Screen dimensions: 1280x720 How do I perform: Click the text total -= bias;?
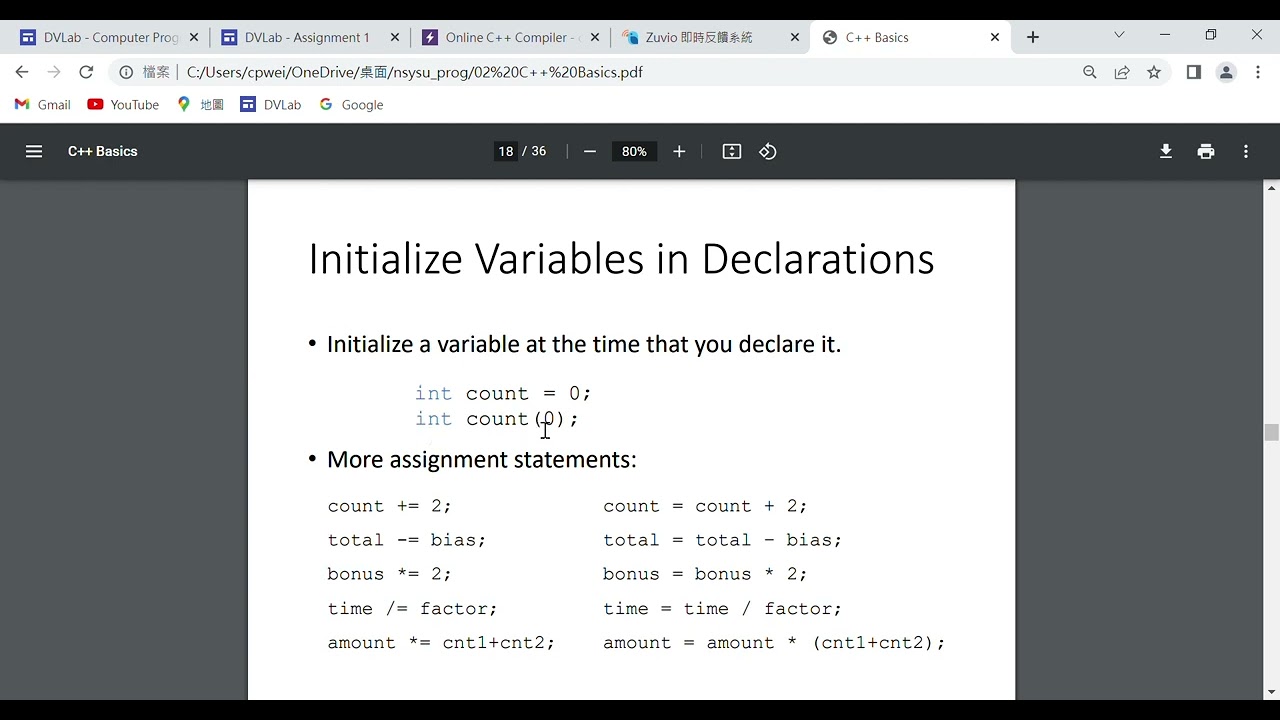(x=406, y=540)
